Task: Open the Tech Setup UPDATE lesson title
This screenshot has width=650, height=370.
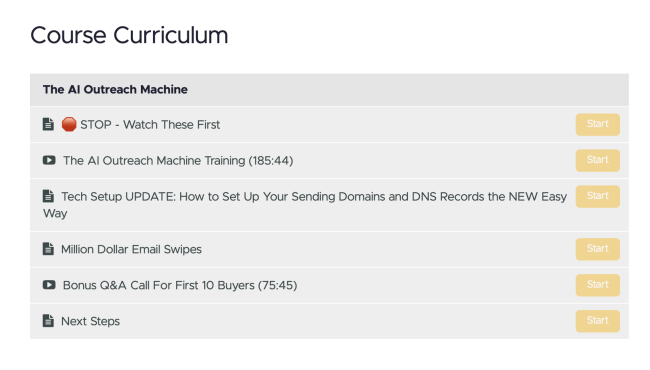Action: point(305,205)
